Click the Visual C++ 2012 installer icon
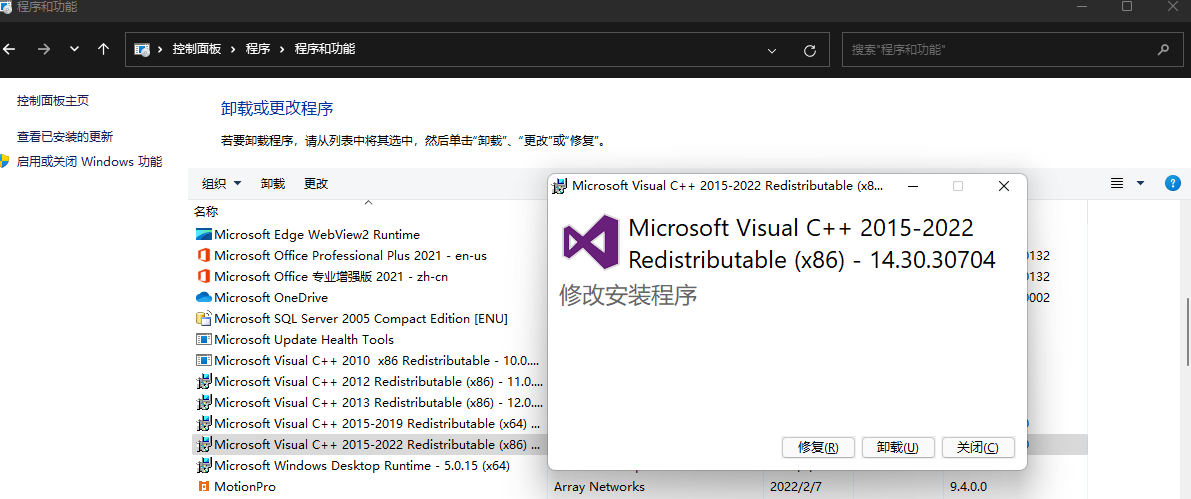Viewport: 1191px width, 499px height. (204, 381)
